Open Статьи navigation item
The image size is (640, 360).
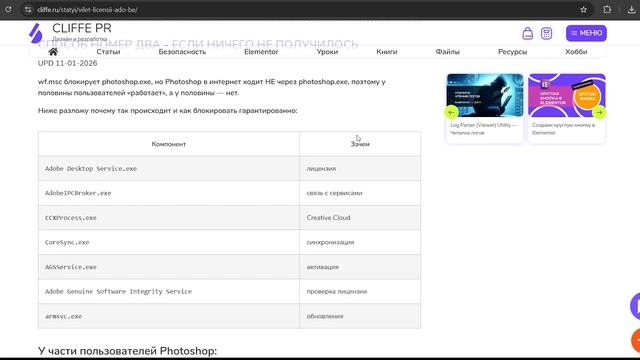pos(108,52)
